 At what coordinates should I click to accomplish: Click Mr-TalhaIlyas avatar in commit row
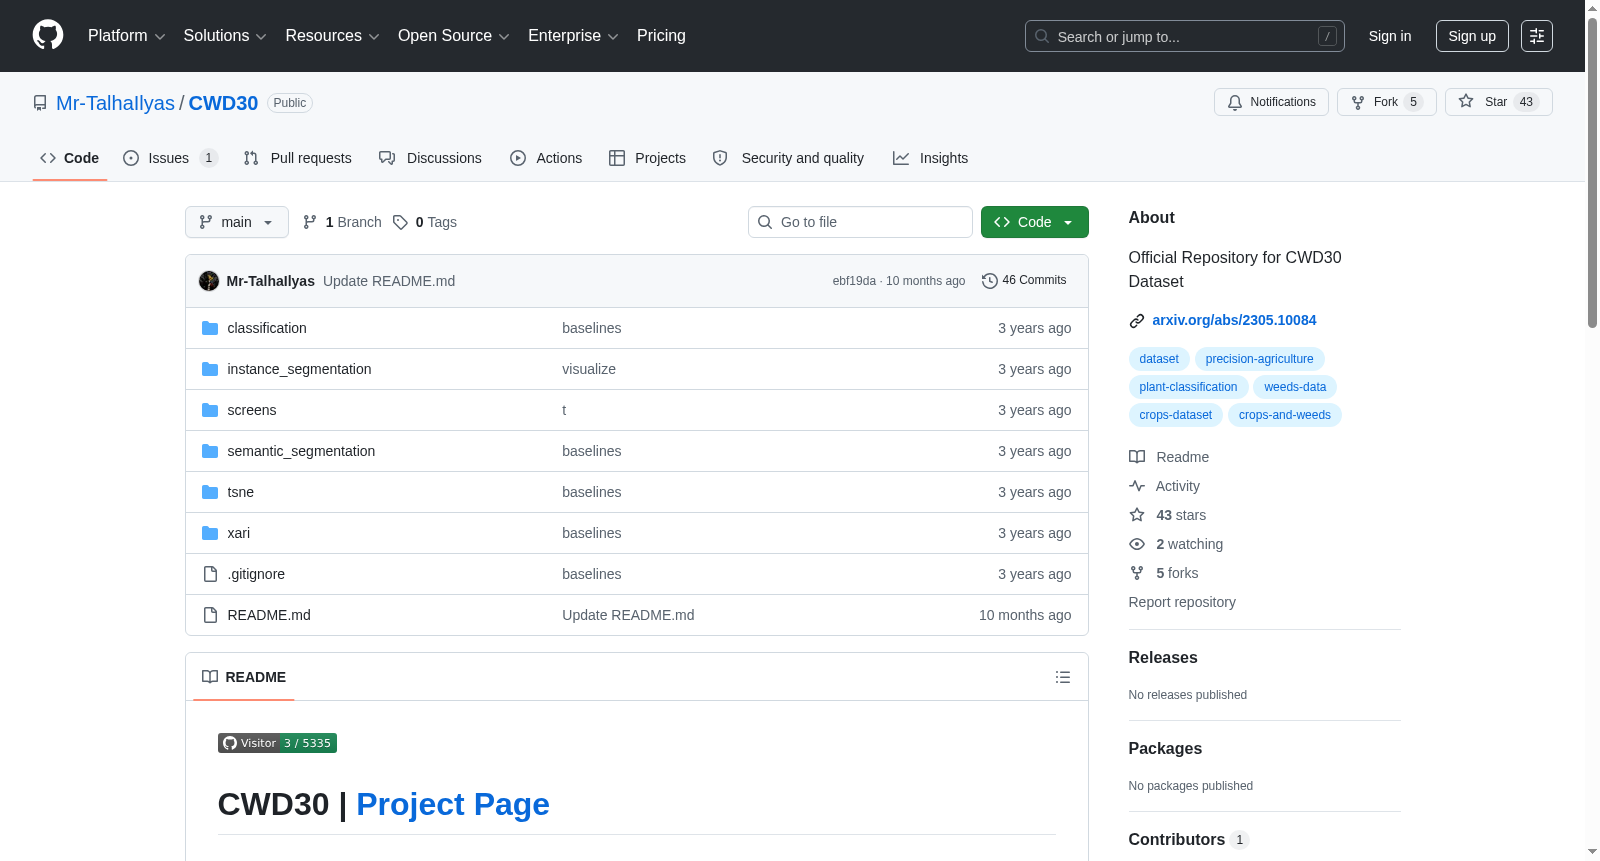coord(209,281)
